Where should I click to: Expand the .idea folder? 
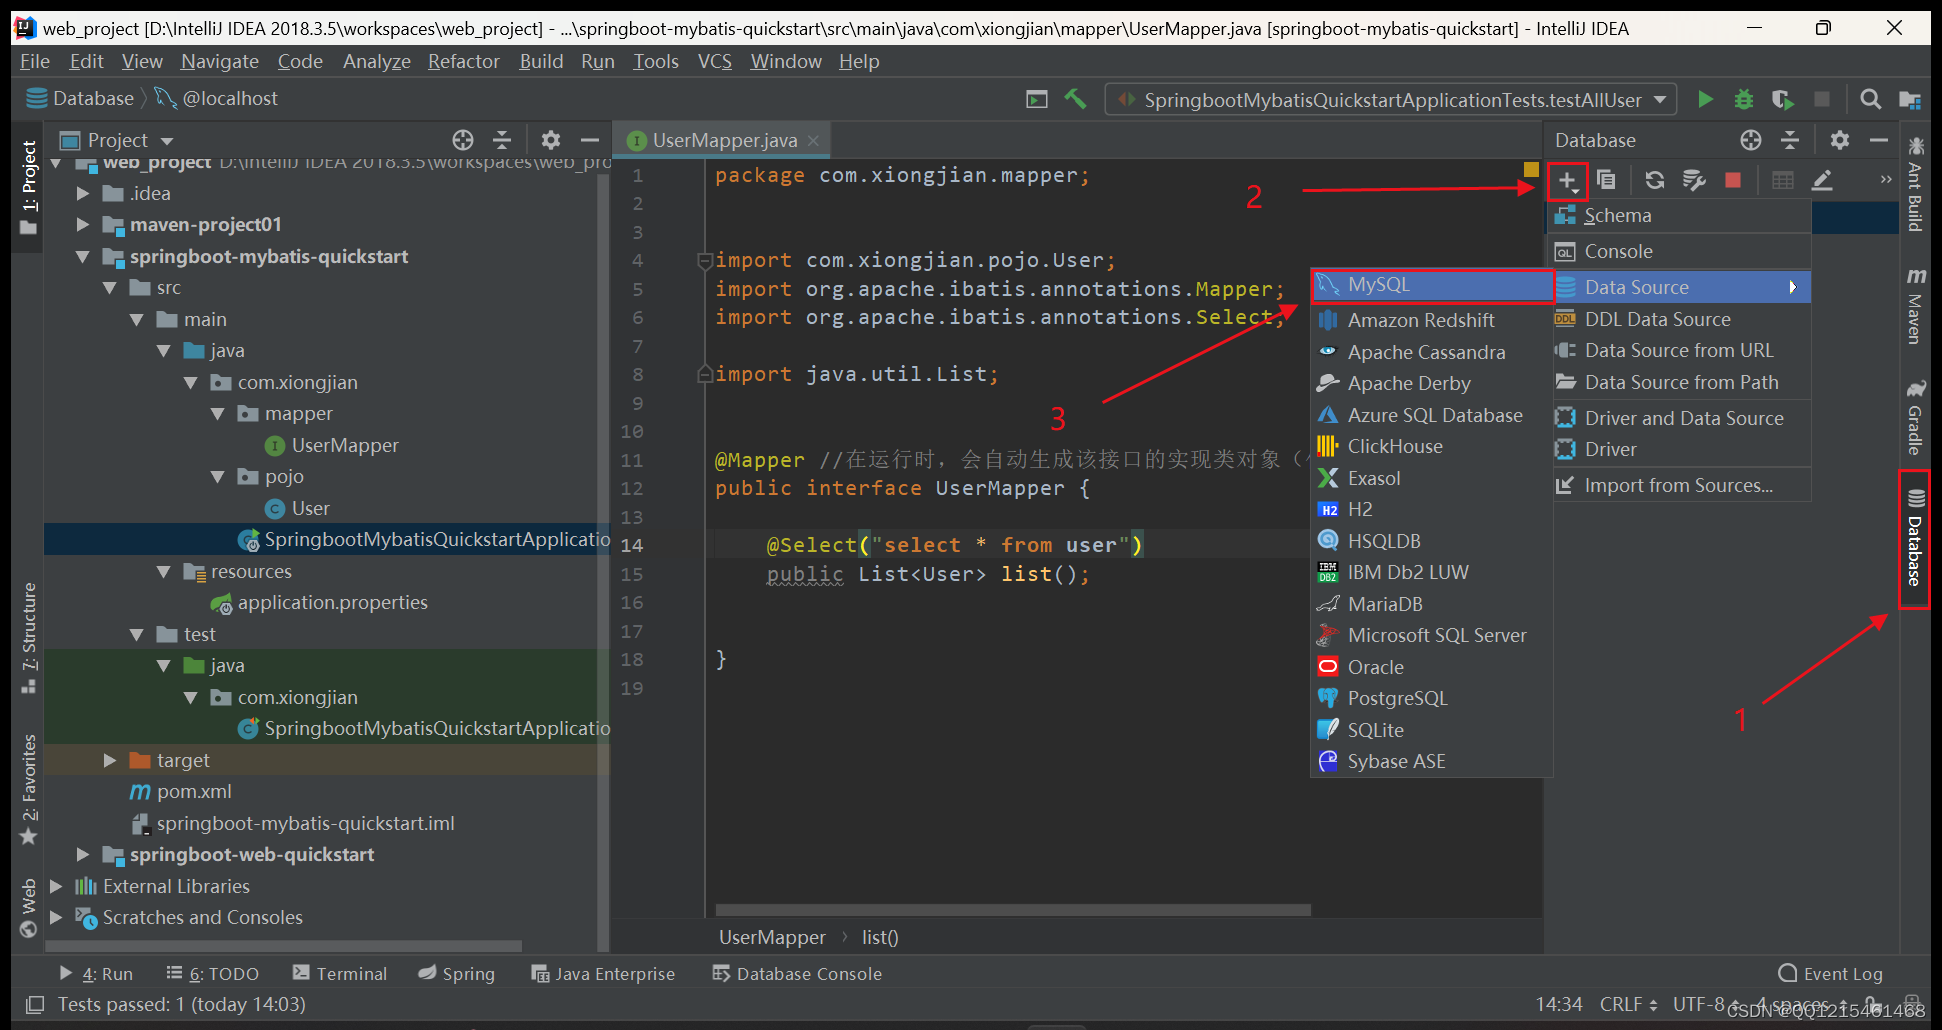83,194
